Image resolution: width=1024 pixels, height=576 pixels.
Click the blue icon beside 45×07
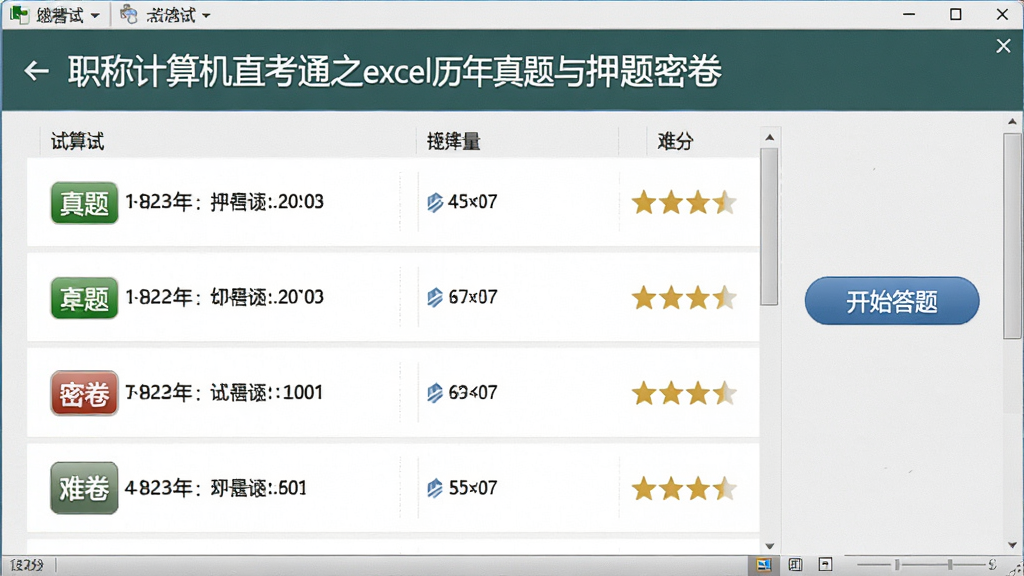[x=435, y=202]
